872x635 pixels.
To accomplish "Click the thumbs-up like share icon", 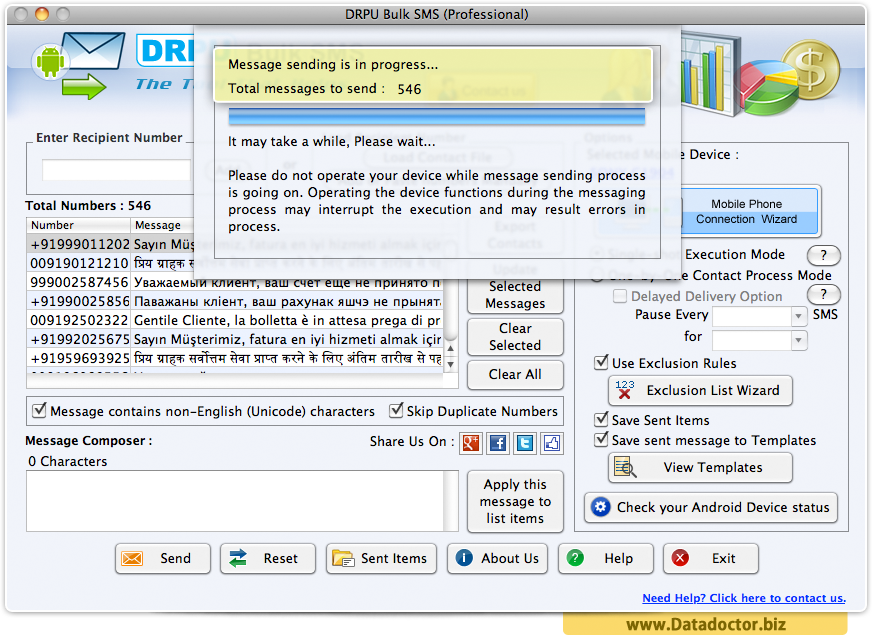I will (x=552, y=443).
